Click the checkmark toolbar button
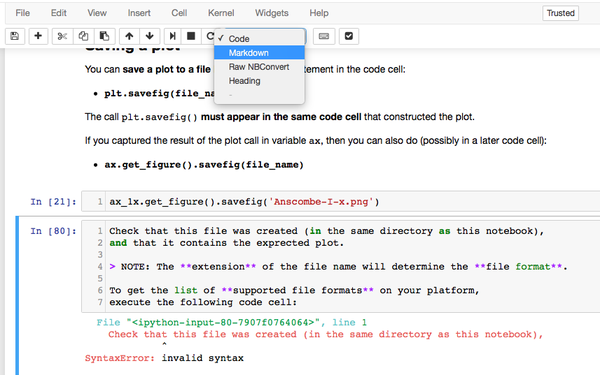600x375 pixels. [x=349, y=36]
